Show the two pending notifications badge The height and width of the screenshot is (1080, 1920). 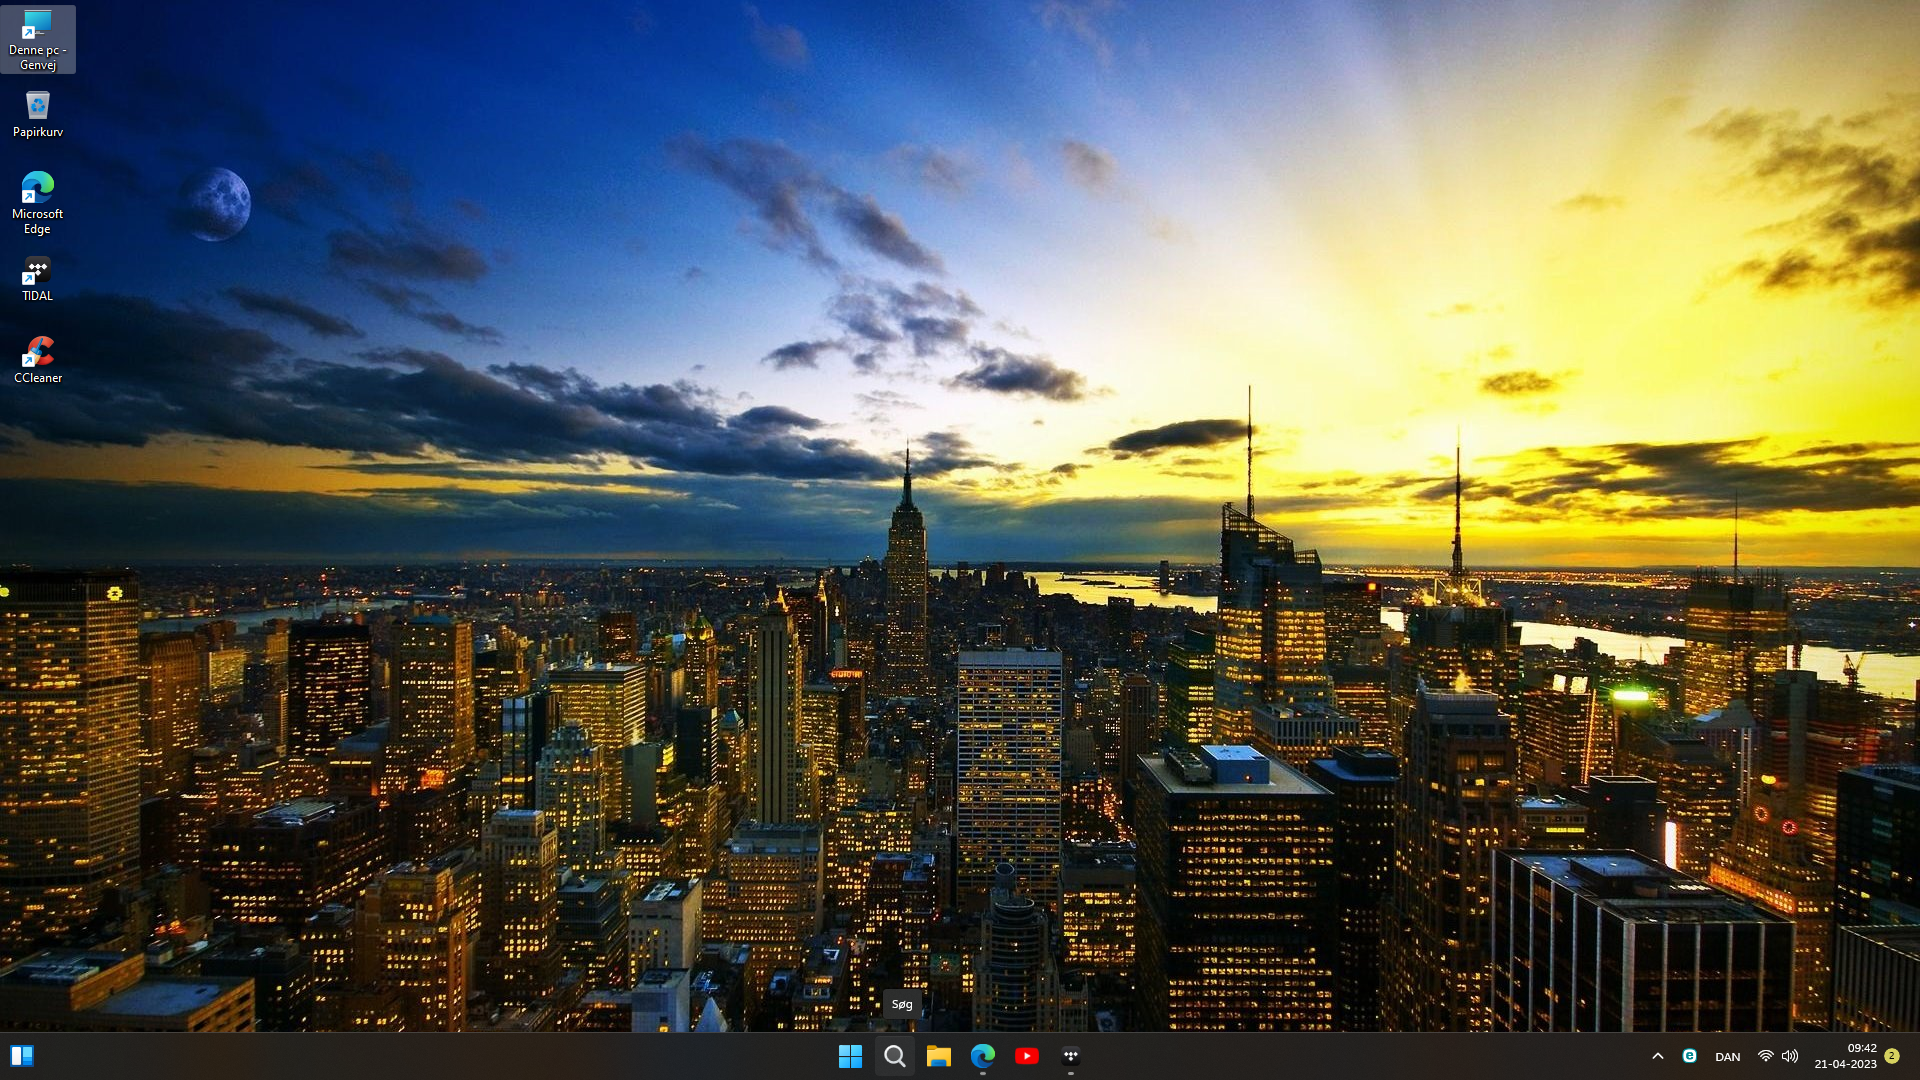tap(1892, 1056)
